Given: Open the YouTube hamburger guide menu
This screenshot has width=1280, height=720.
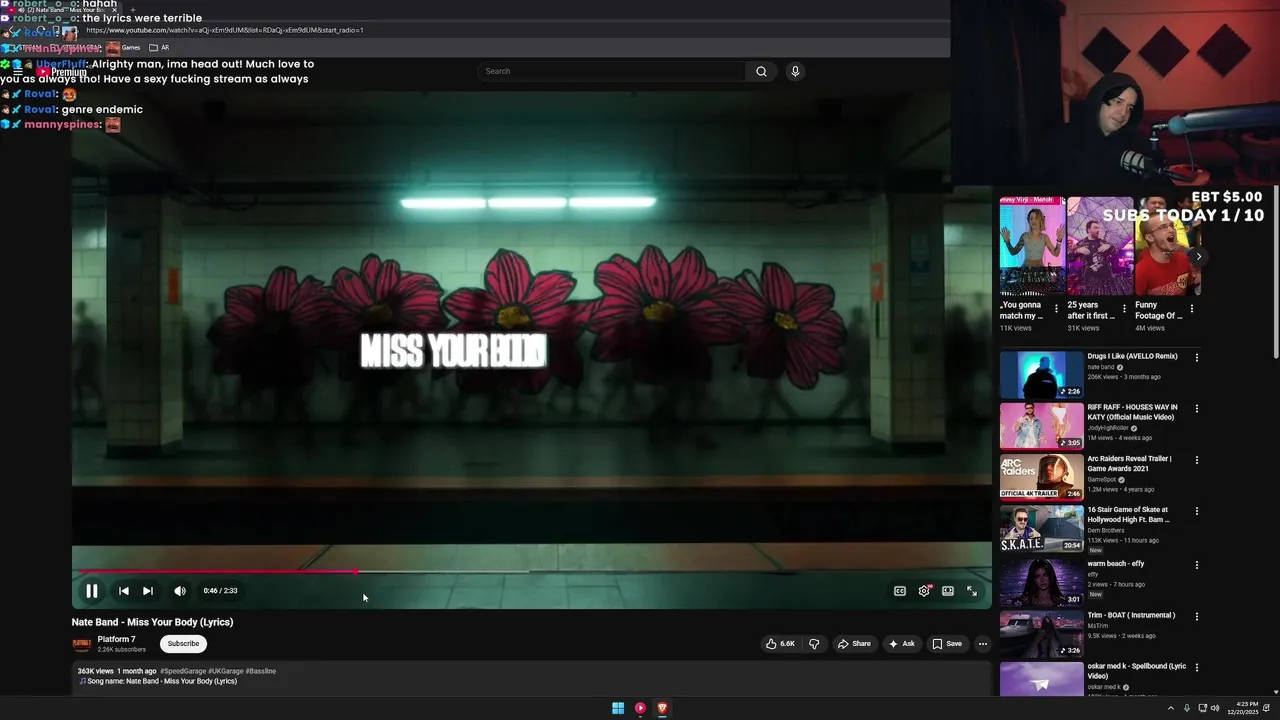Looking at the screenshot, I should coord(17,72).
